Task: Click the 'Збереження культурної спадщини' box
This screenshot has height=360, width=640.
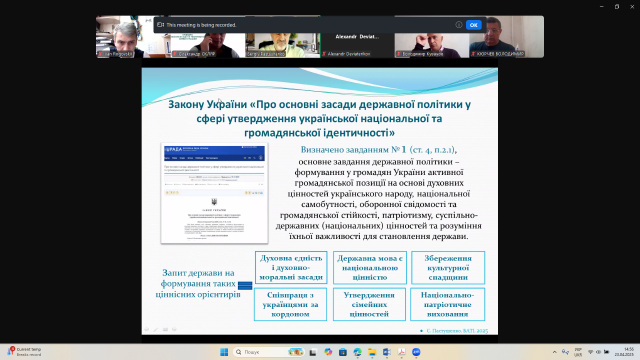Action: point(448,267)
